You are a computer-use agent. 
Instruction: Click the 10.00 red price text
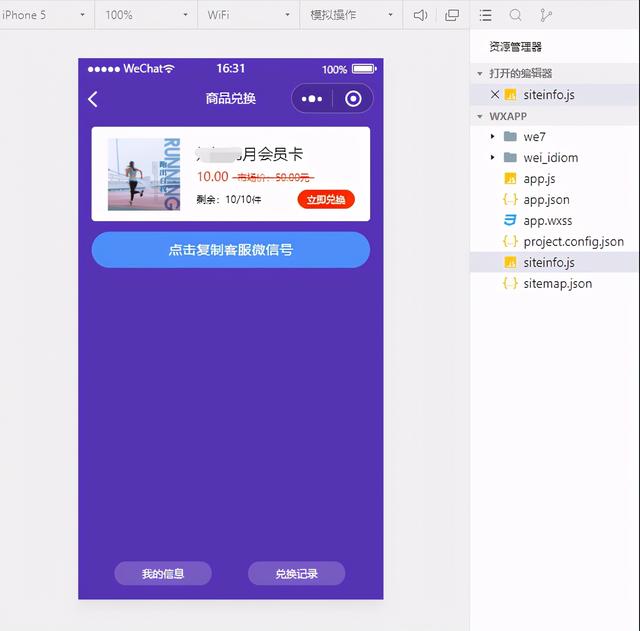[213, 177]
